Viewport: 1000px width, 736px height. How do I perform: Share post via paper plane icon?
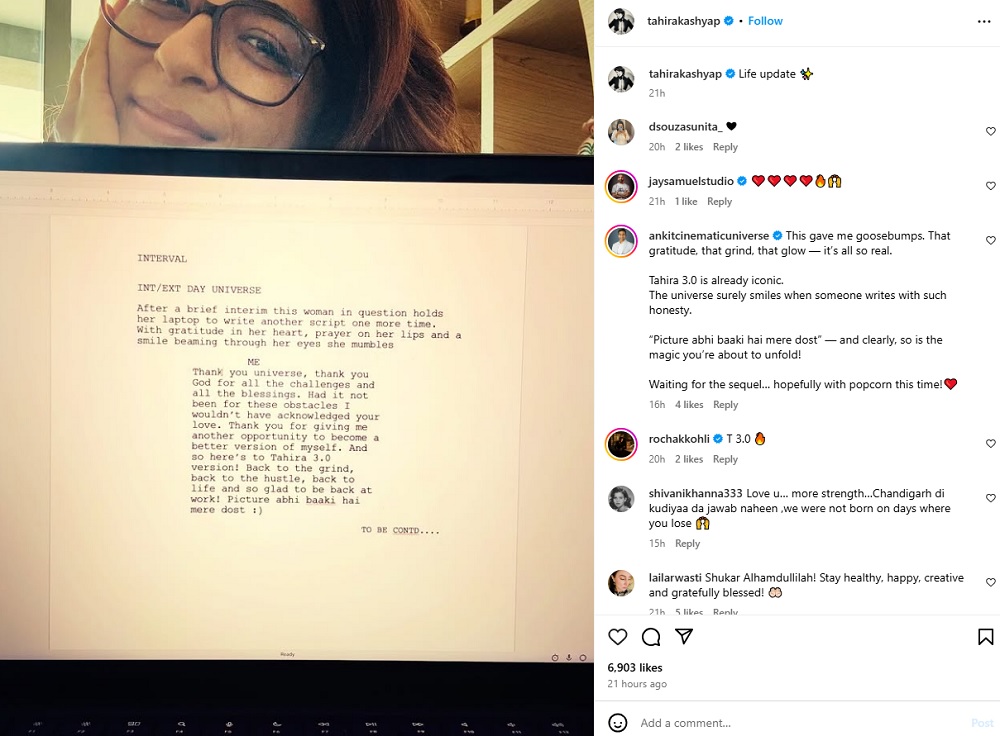pos(684,636)
